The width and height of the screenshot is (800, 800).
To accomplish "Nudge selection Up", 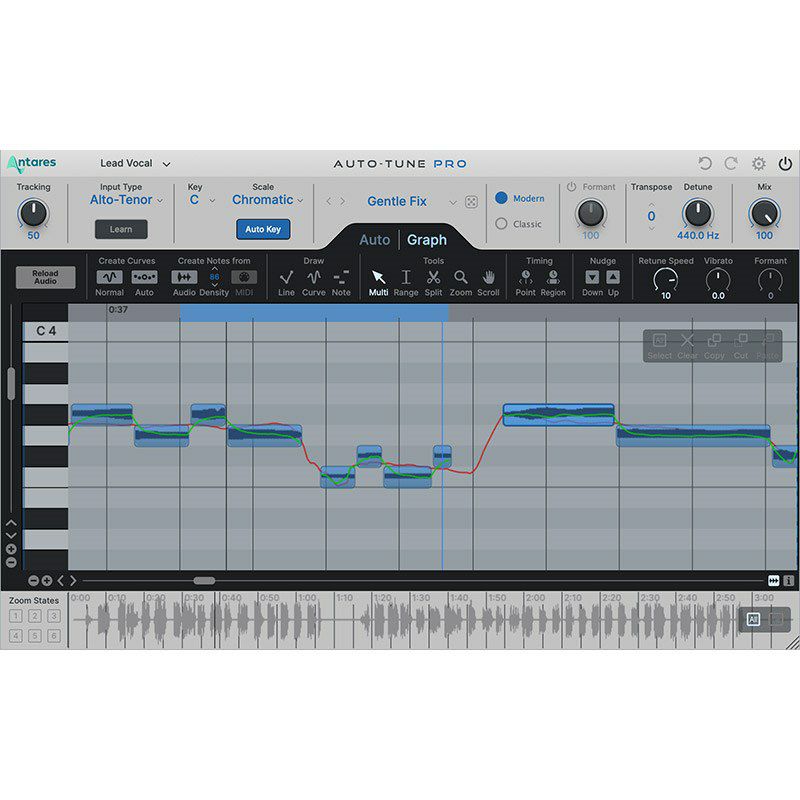I will (x=613, y=277).
